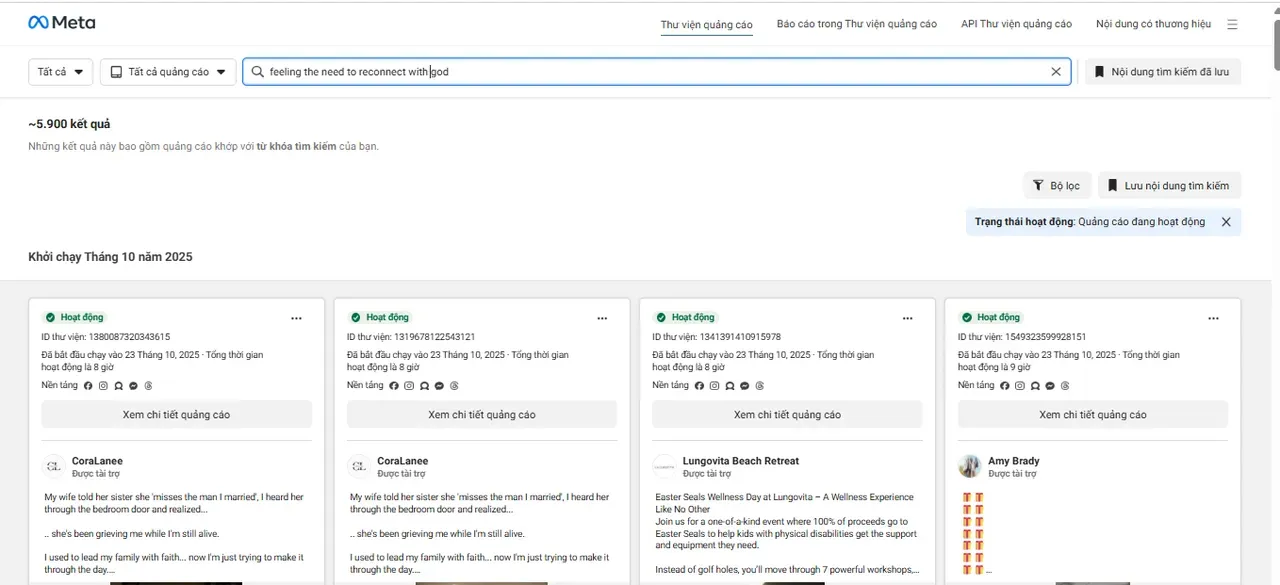Screen dimensions: 1280x585
Task: Expand the 'Tất cả quảng cáo' category dropdown
Action: (168, 72)
